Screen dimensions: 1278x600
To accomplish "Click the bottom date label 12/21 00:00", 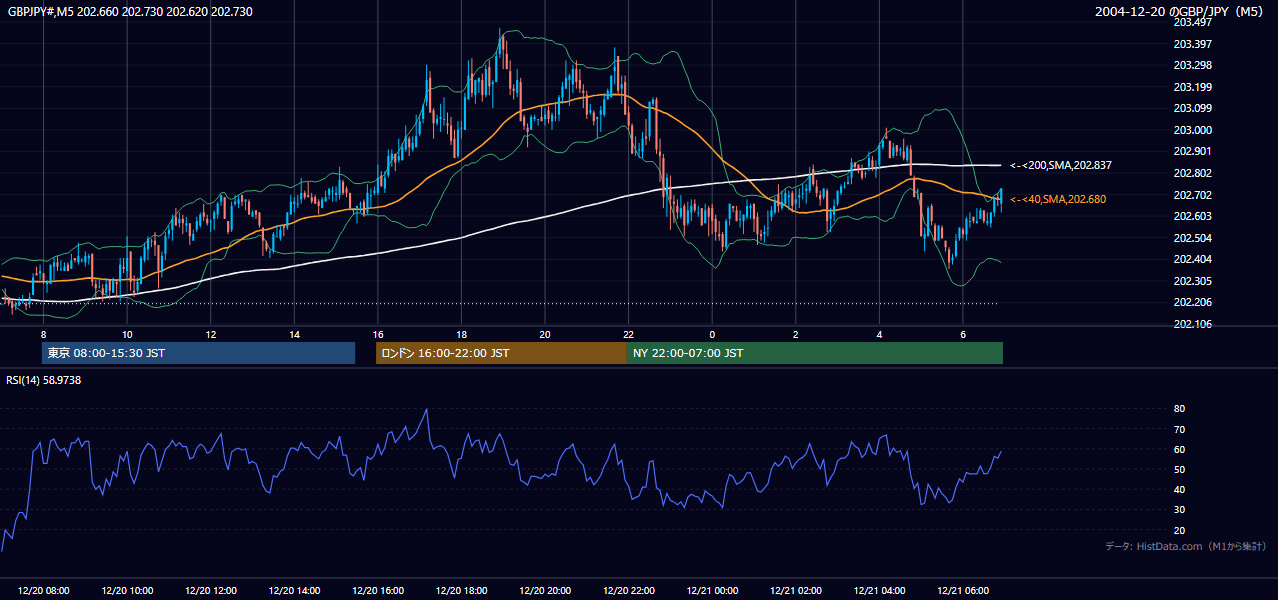I will click(x=712, y=591).
